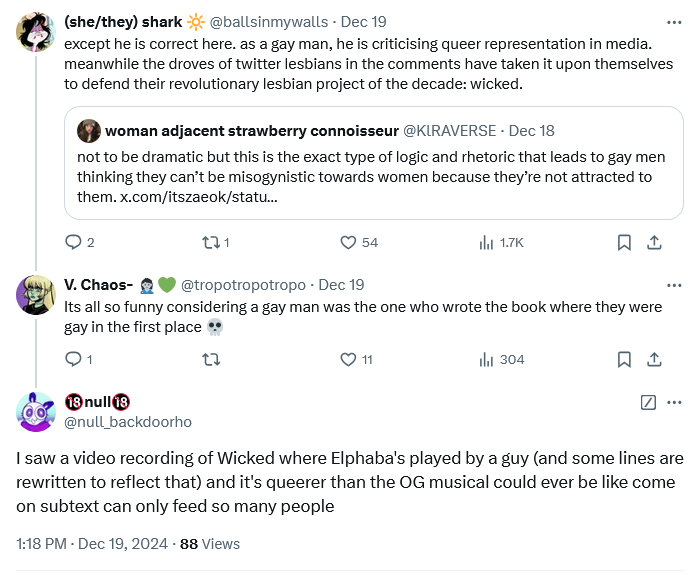The height and width of the screenshot is (578, 700).
Task: Reply to shark's tweet
Action: pyautogui.click(x=73, y=242)
